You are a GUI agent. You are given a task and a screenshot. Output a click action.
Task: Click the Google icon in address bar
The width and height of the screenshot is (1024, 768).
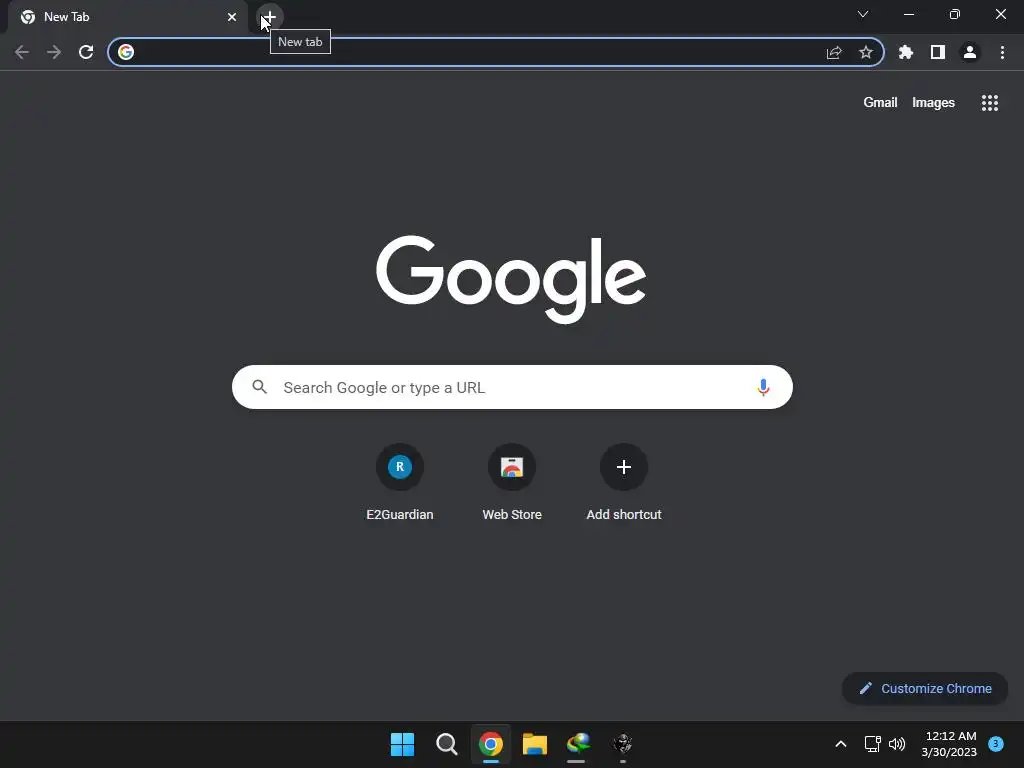126,52
